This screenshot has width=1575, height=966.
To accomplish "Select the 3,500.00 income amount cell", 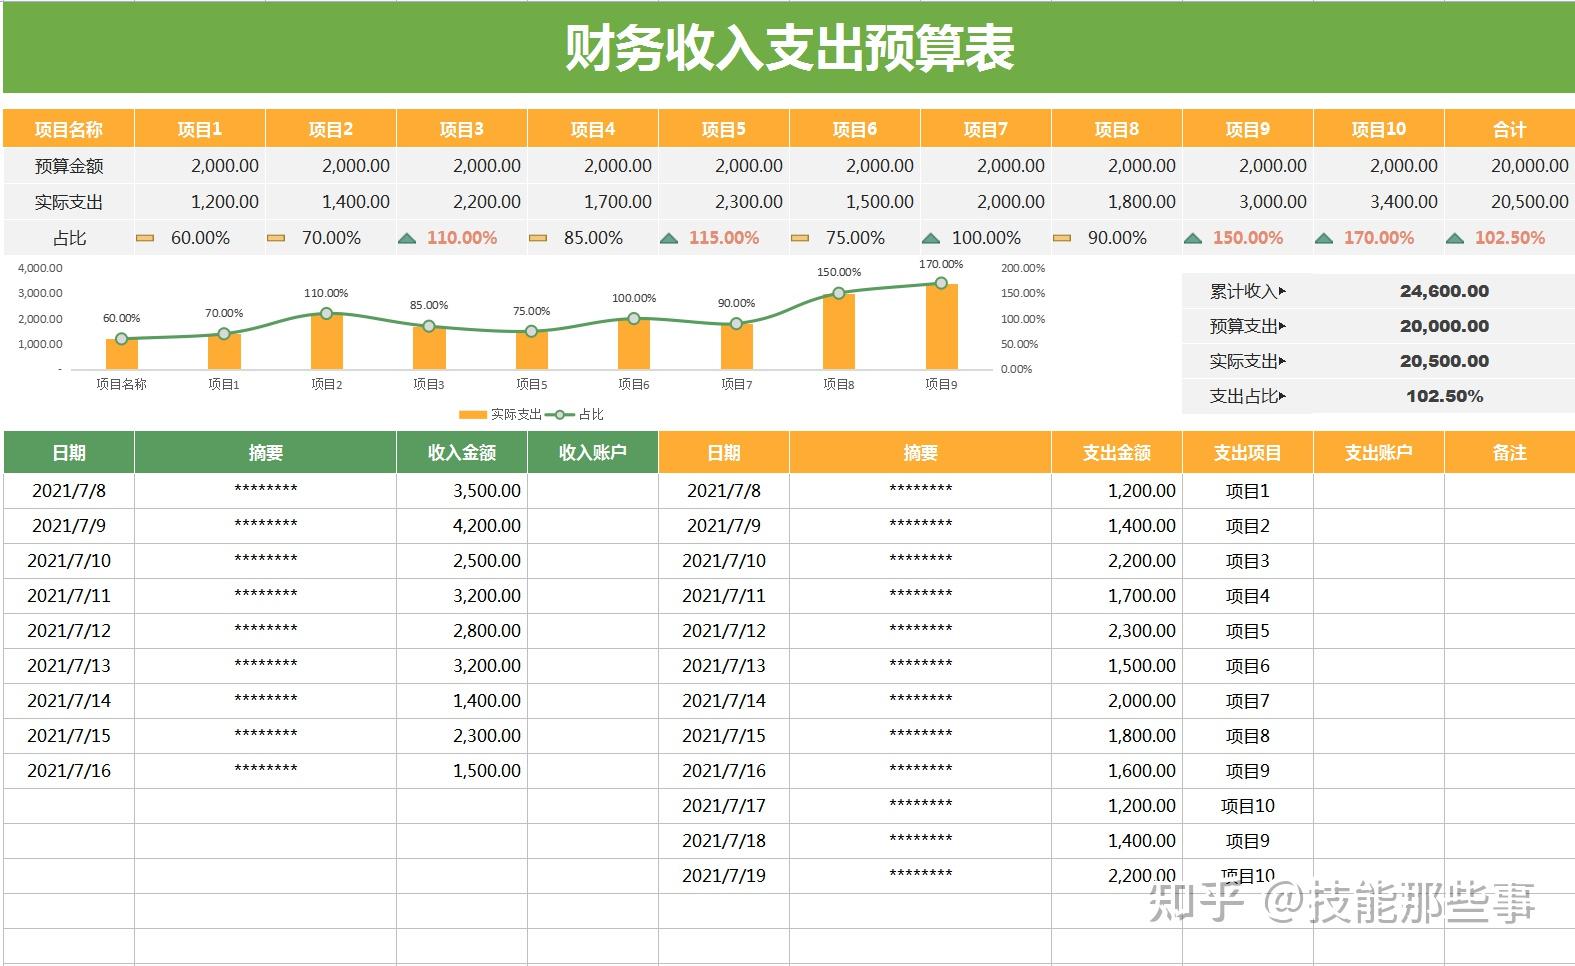I will [x=462, y=491].
